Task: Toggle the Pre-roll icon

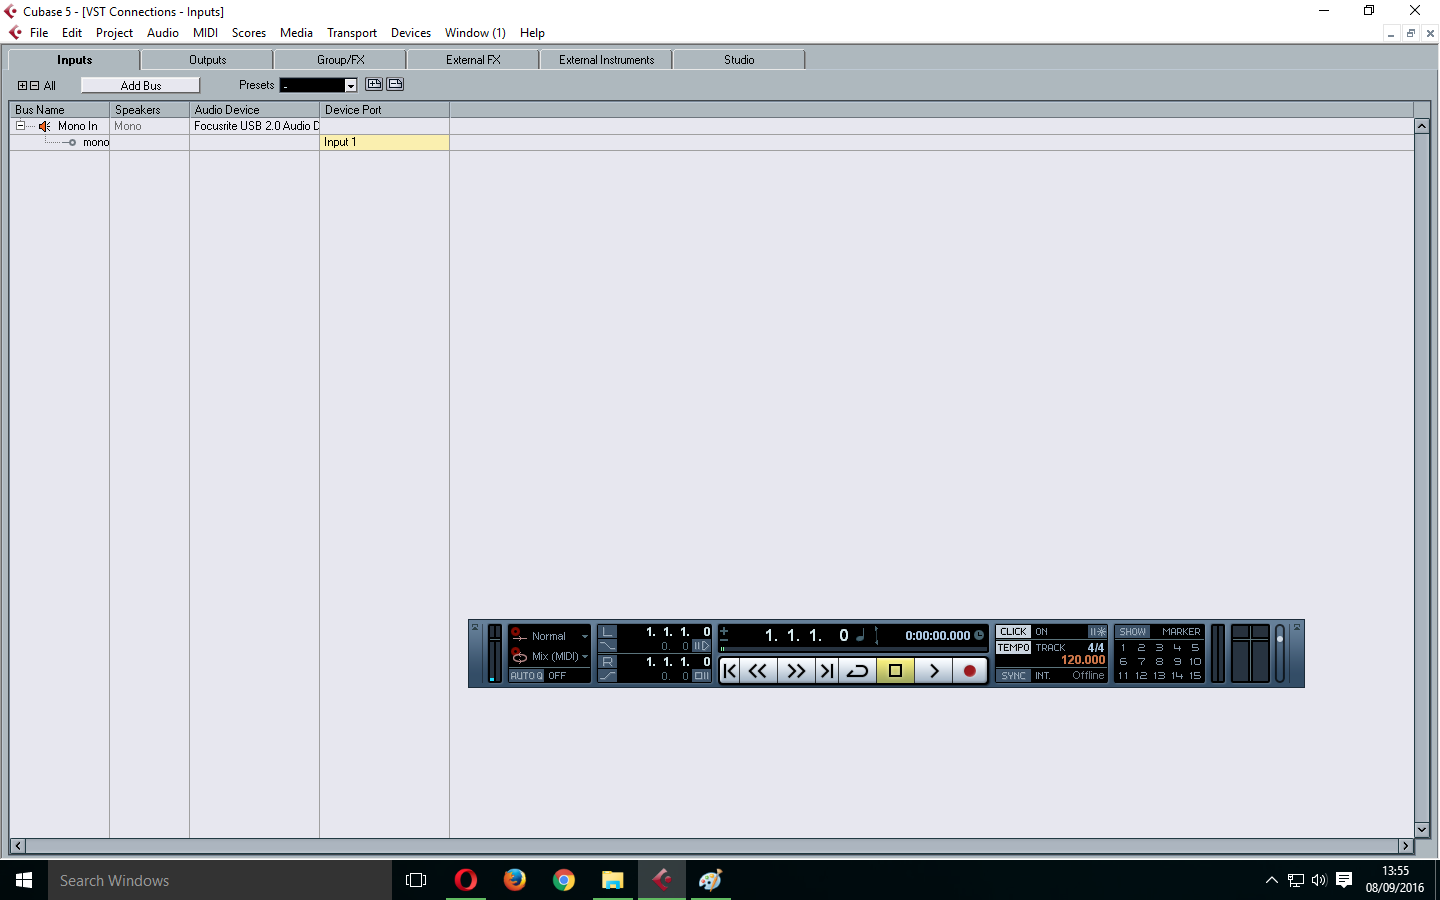Action: tap(702, 646)
